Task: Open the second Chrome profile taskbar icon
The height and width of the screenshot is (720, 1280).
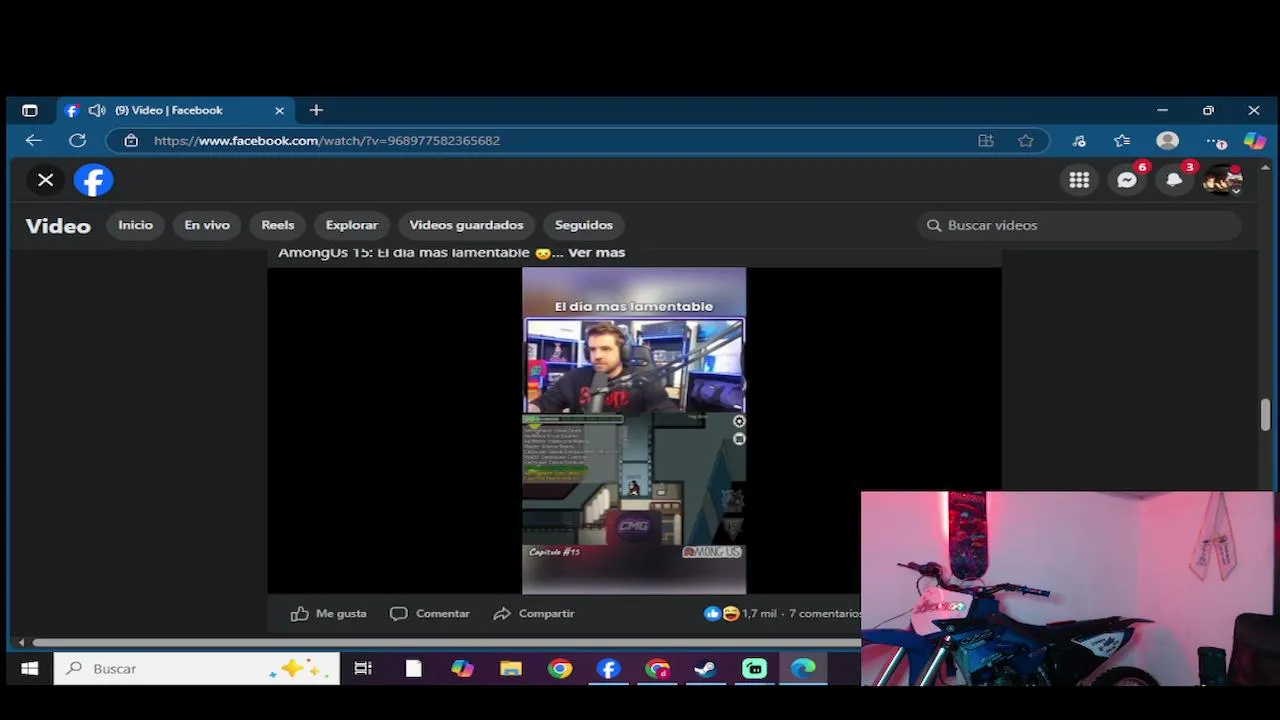Action: point(658,669)
